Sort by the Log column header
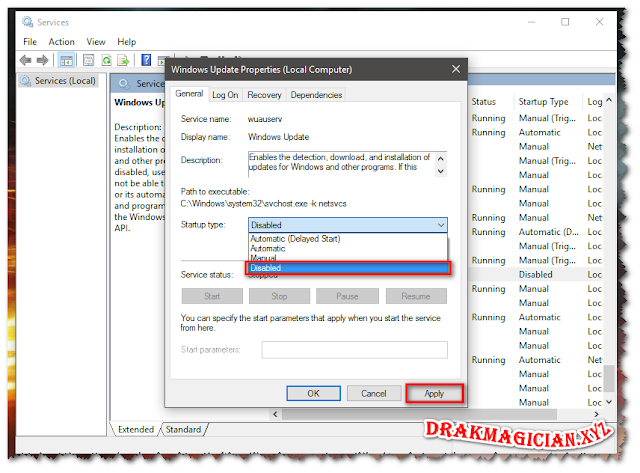 [x=595, y=102]
